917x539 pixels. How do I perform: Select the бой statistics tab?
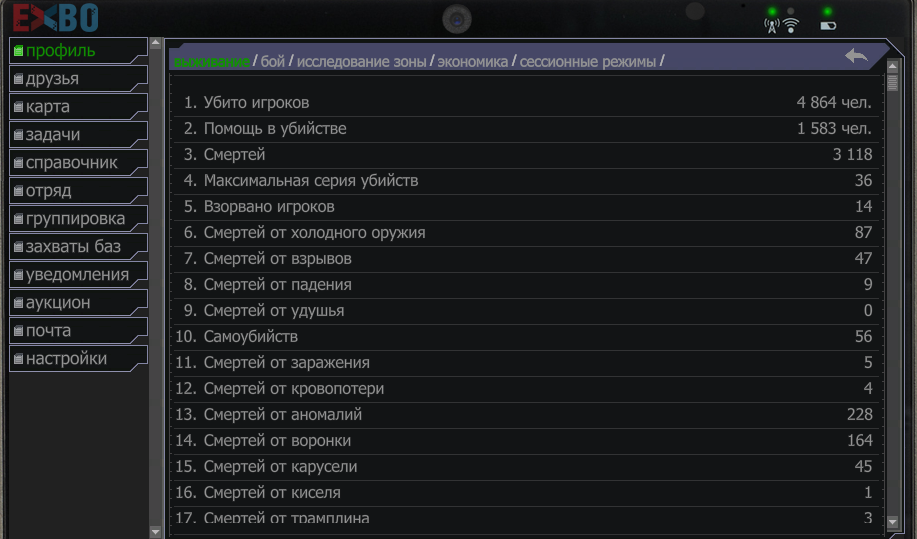273,61
